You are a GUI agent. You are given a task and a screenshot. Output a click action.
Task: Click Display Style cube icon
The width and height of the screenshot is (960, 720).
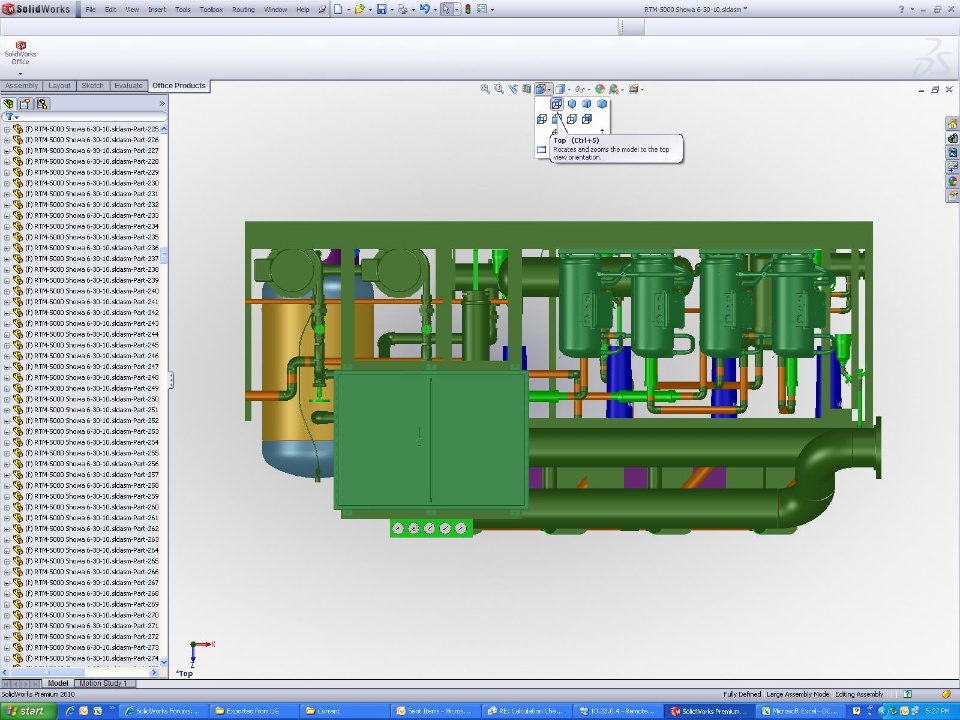click(x=560, y=89)
